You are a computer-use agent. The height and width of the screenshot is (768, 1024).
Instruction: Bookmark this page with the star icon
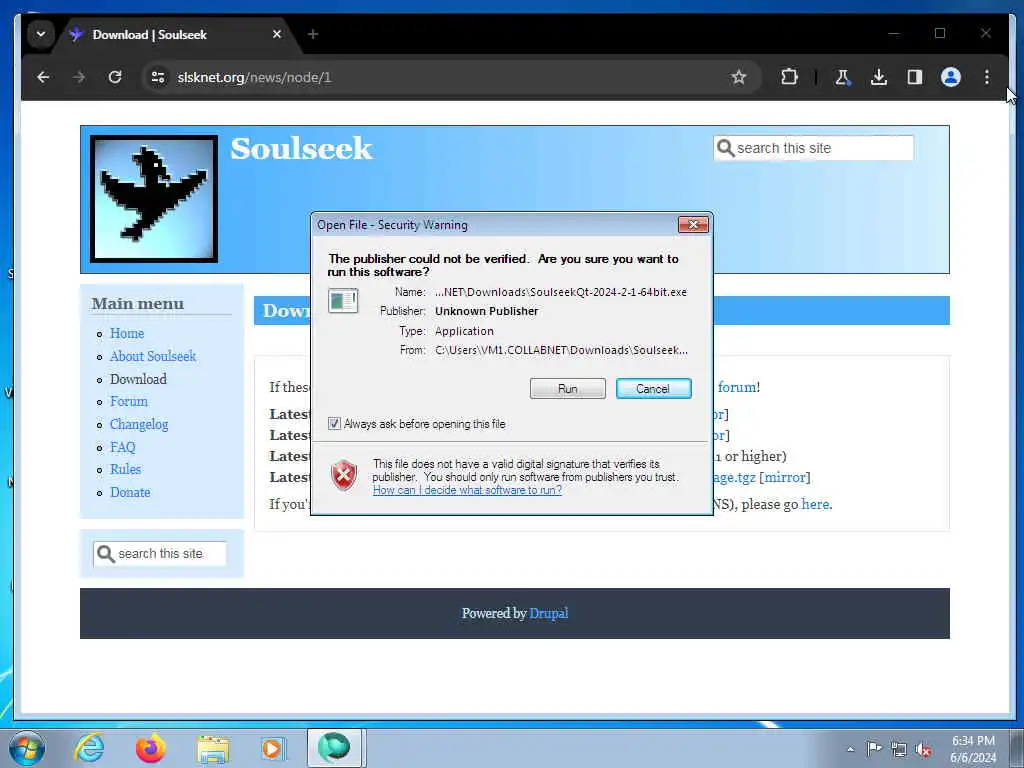point(739,77)
